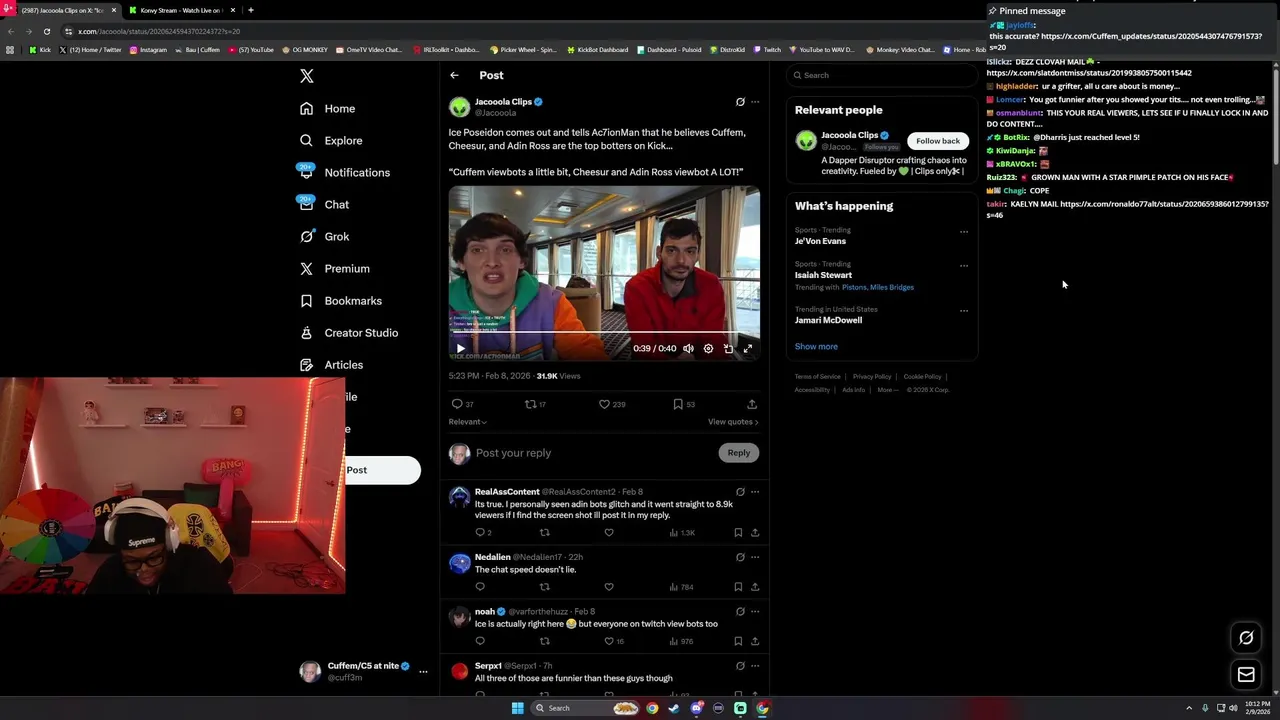Open the Bookmarks page

coord(341,301)
